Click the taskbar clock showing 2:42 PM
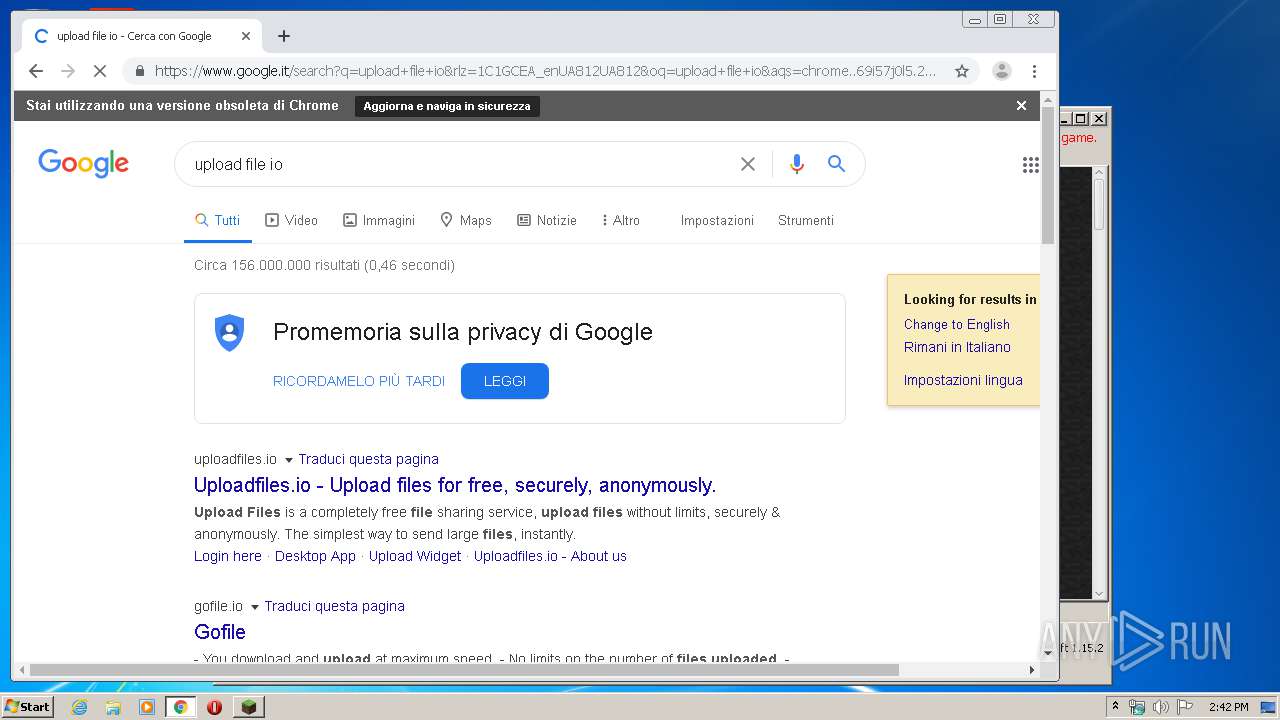Screen dimensions: 1280x720 coord(1228,707)
